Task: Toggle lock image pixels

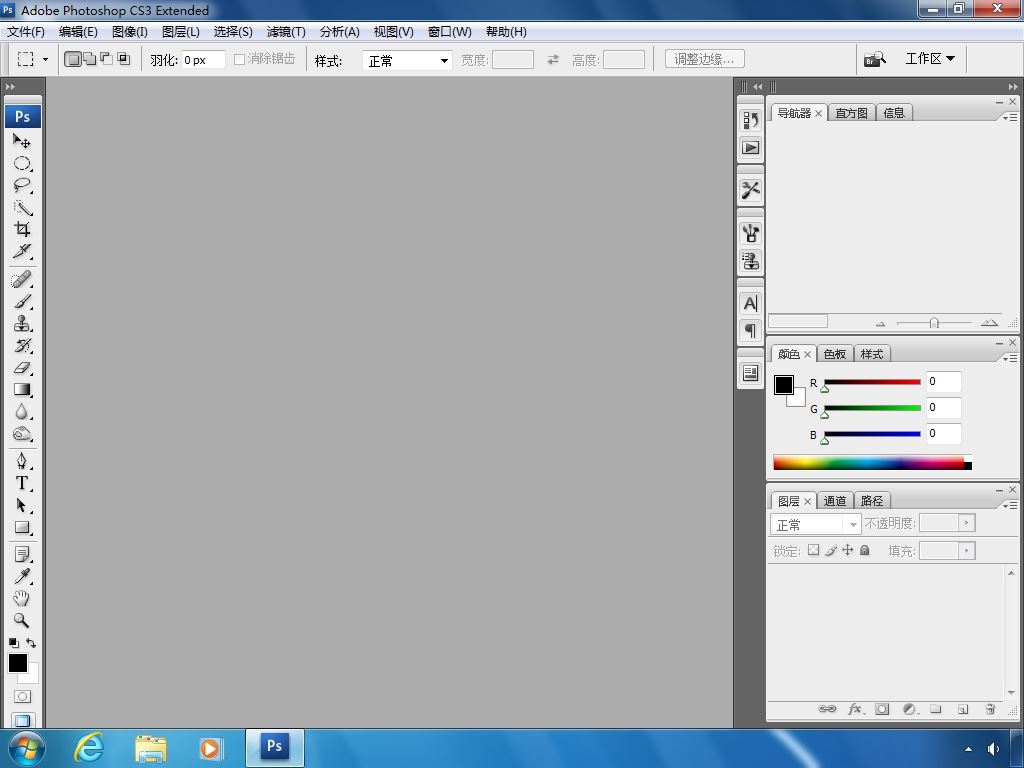Action: coord(831,550)
